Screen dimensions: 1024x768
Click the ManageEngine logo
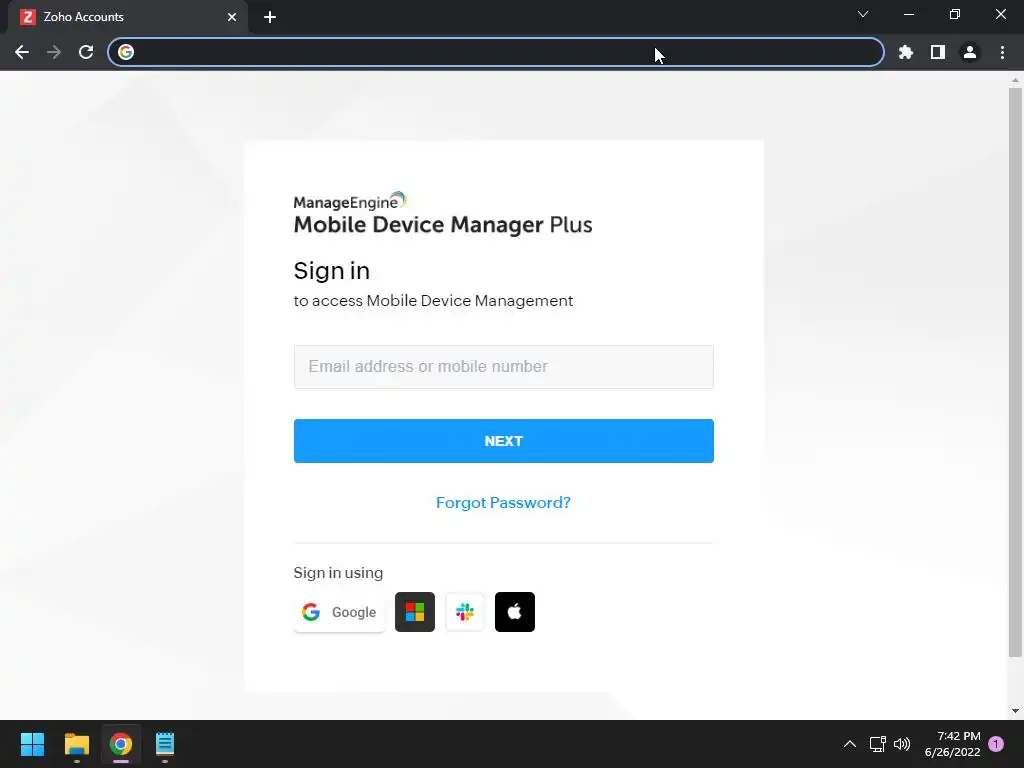(x=350, y=201)
